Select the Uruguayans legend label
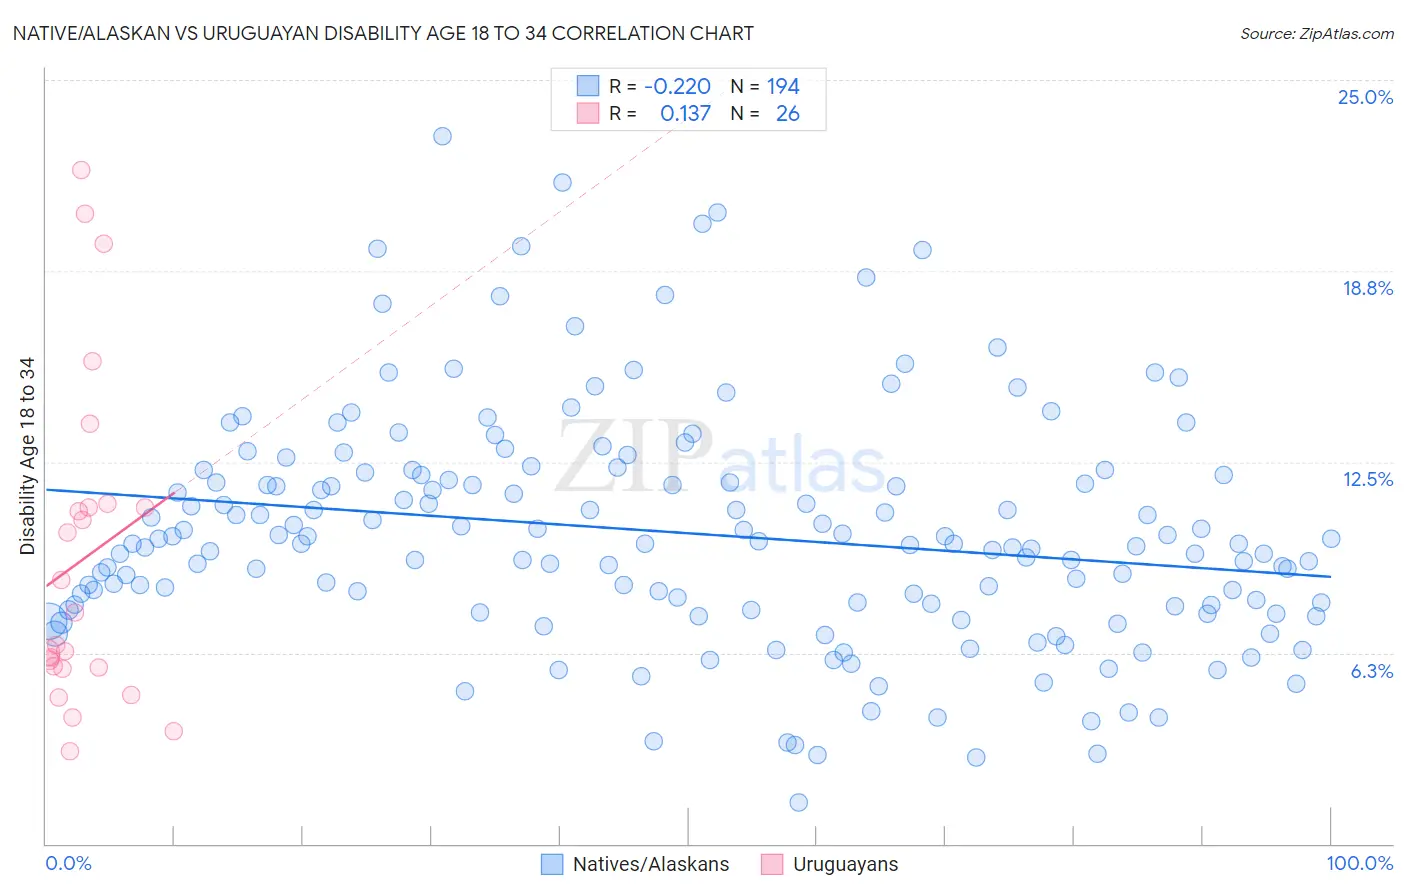This screenshot has width=1406, height=892. [846, 864]
